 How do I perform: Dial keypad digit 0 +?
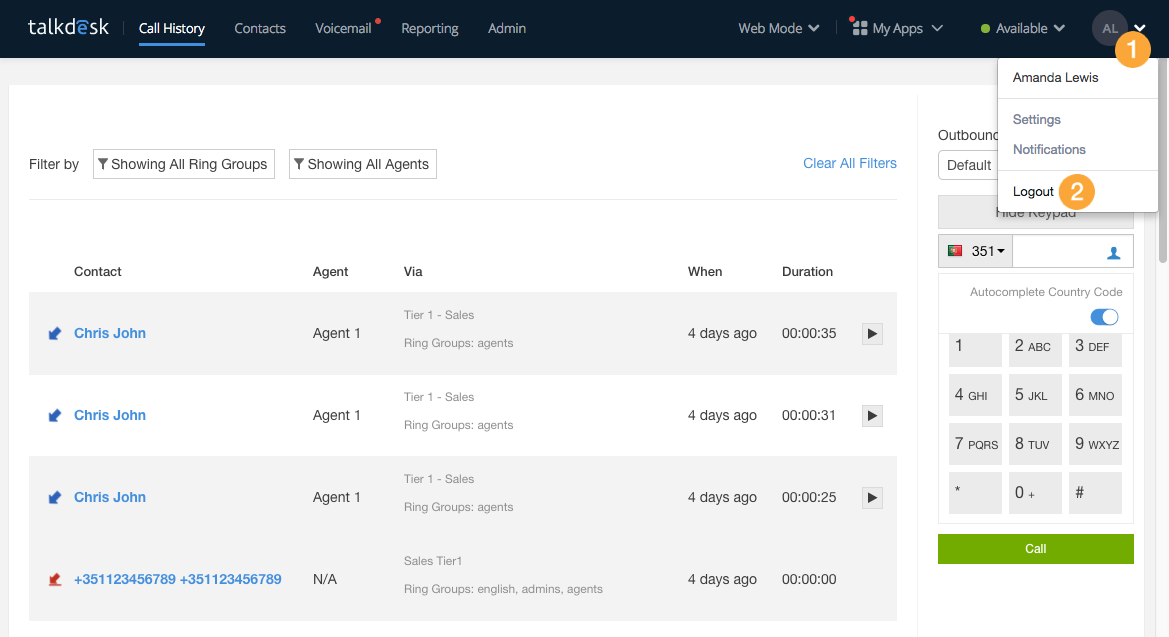(x=1035, y=493)
